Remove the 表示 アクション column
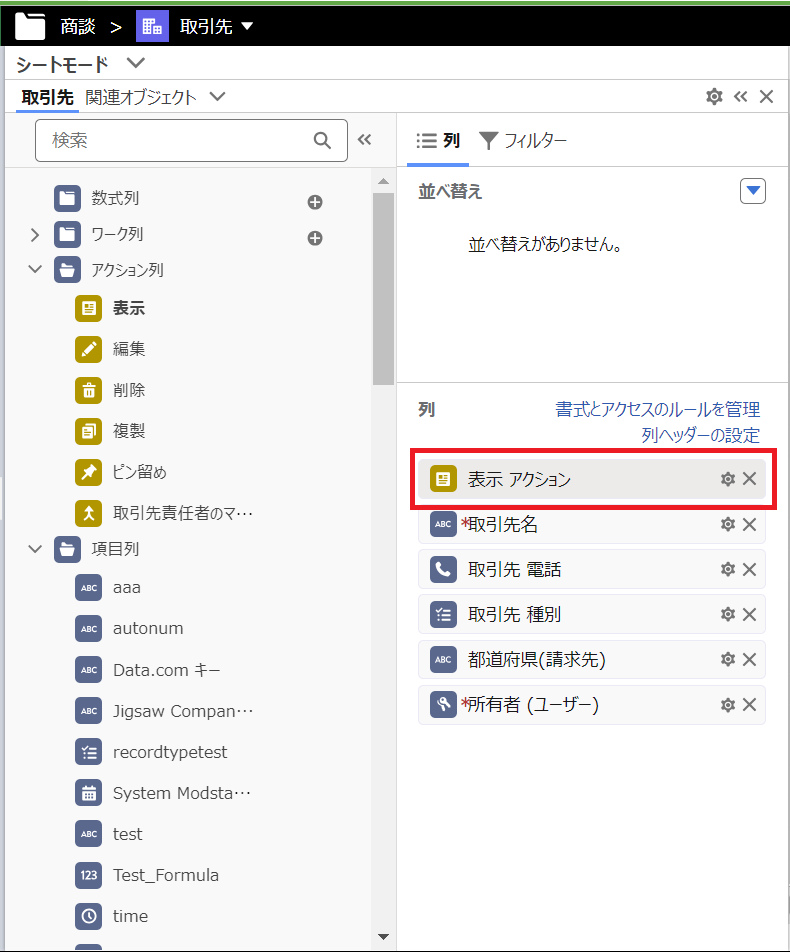Screen dimensions: 790x952 [749, 478]
